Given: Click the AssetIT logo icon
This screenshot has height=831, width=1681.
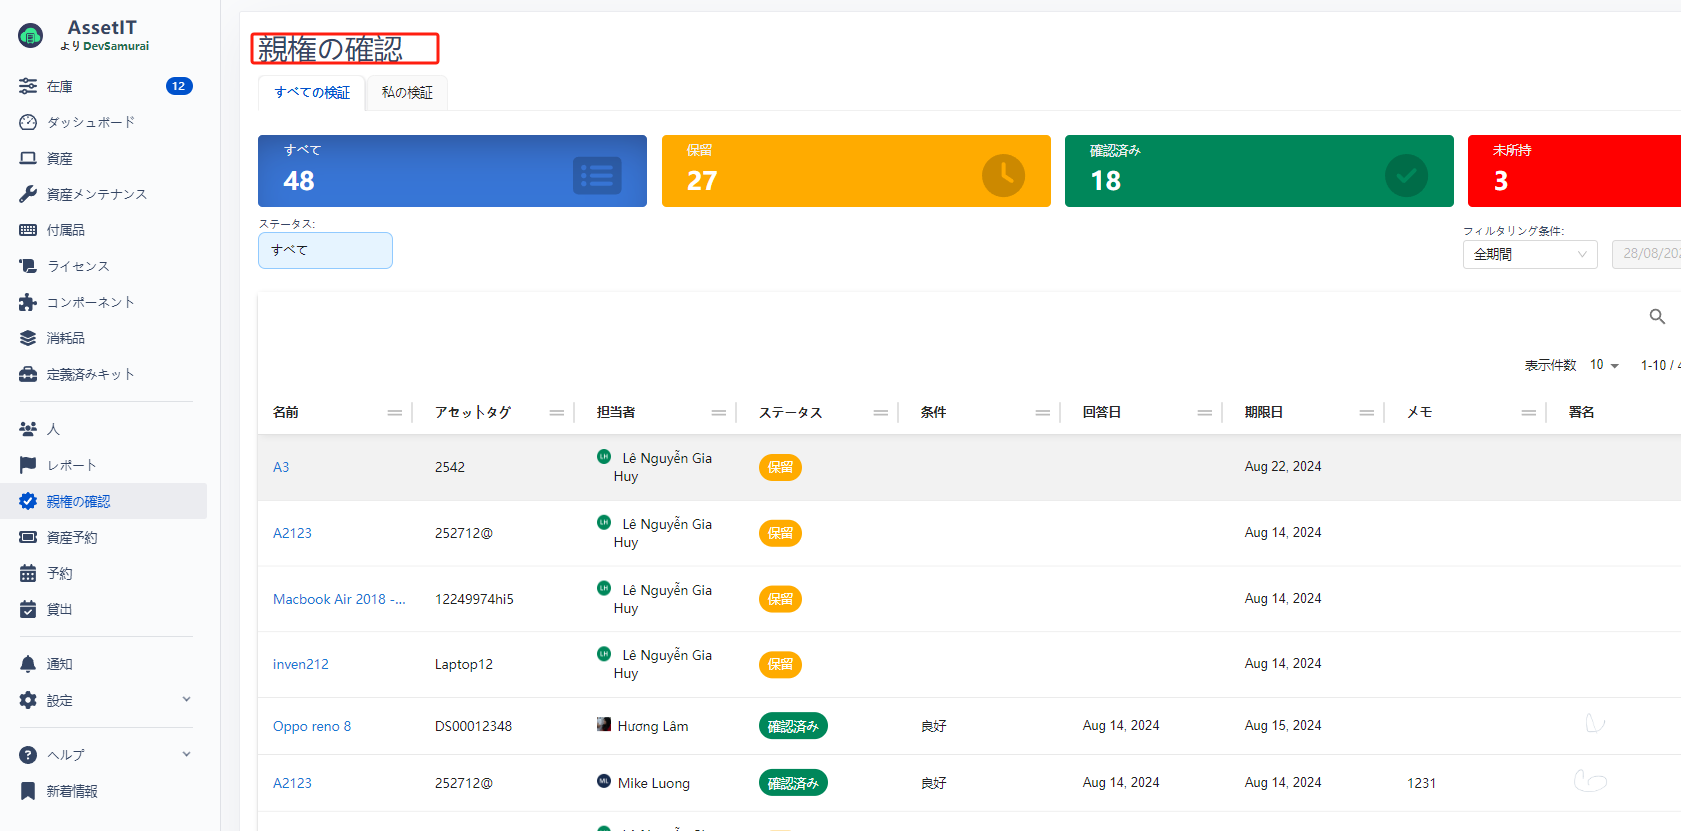Looking at the screenshot, I should coord(31,37).
